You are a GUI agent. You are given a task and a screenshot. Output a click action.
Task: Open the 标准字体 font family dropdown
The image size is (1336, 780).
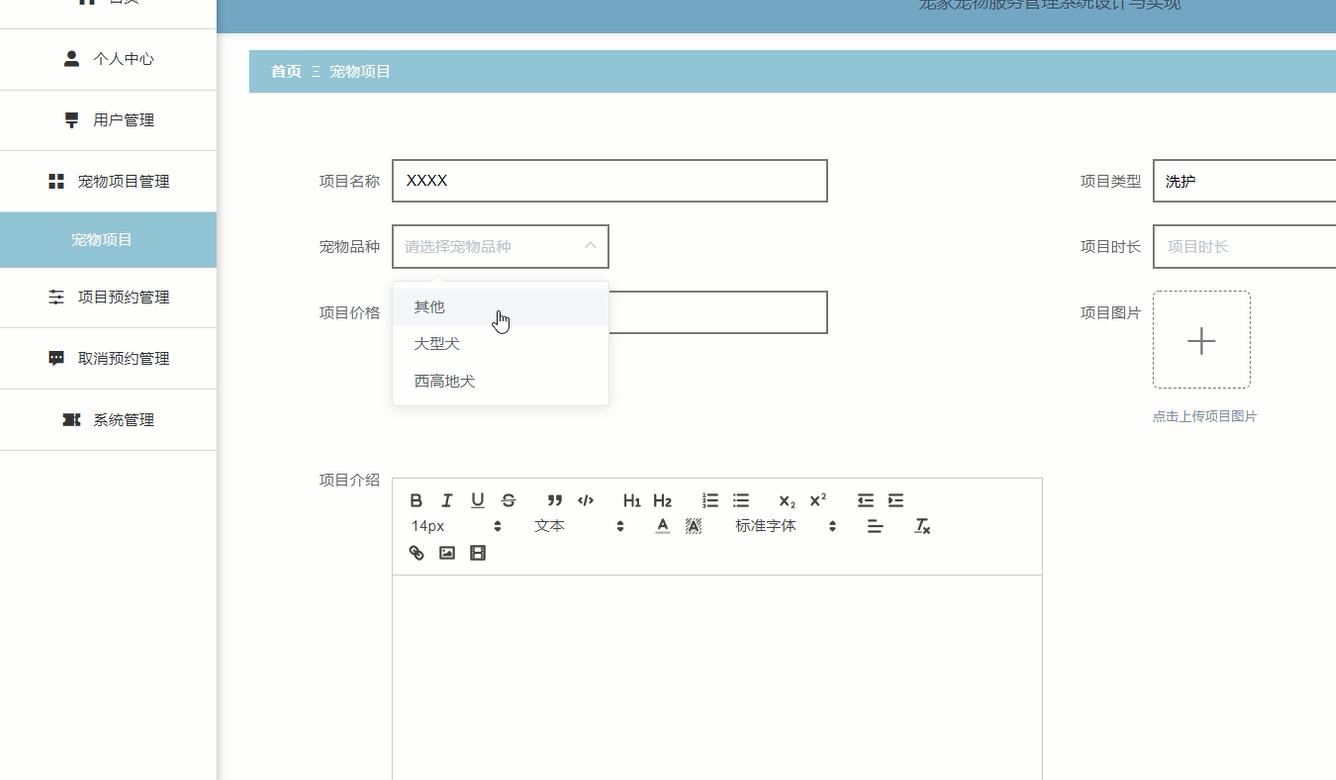pos(766,525)
